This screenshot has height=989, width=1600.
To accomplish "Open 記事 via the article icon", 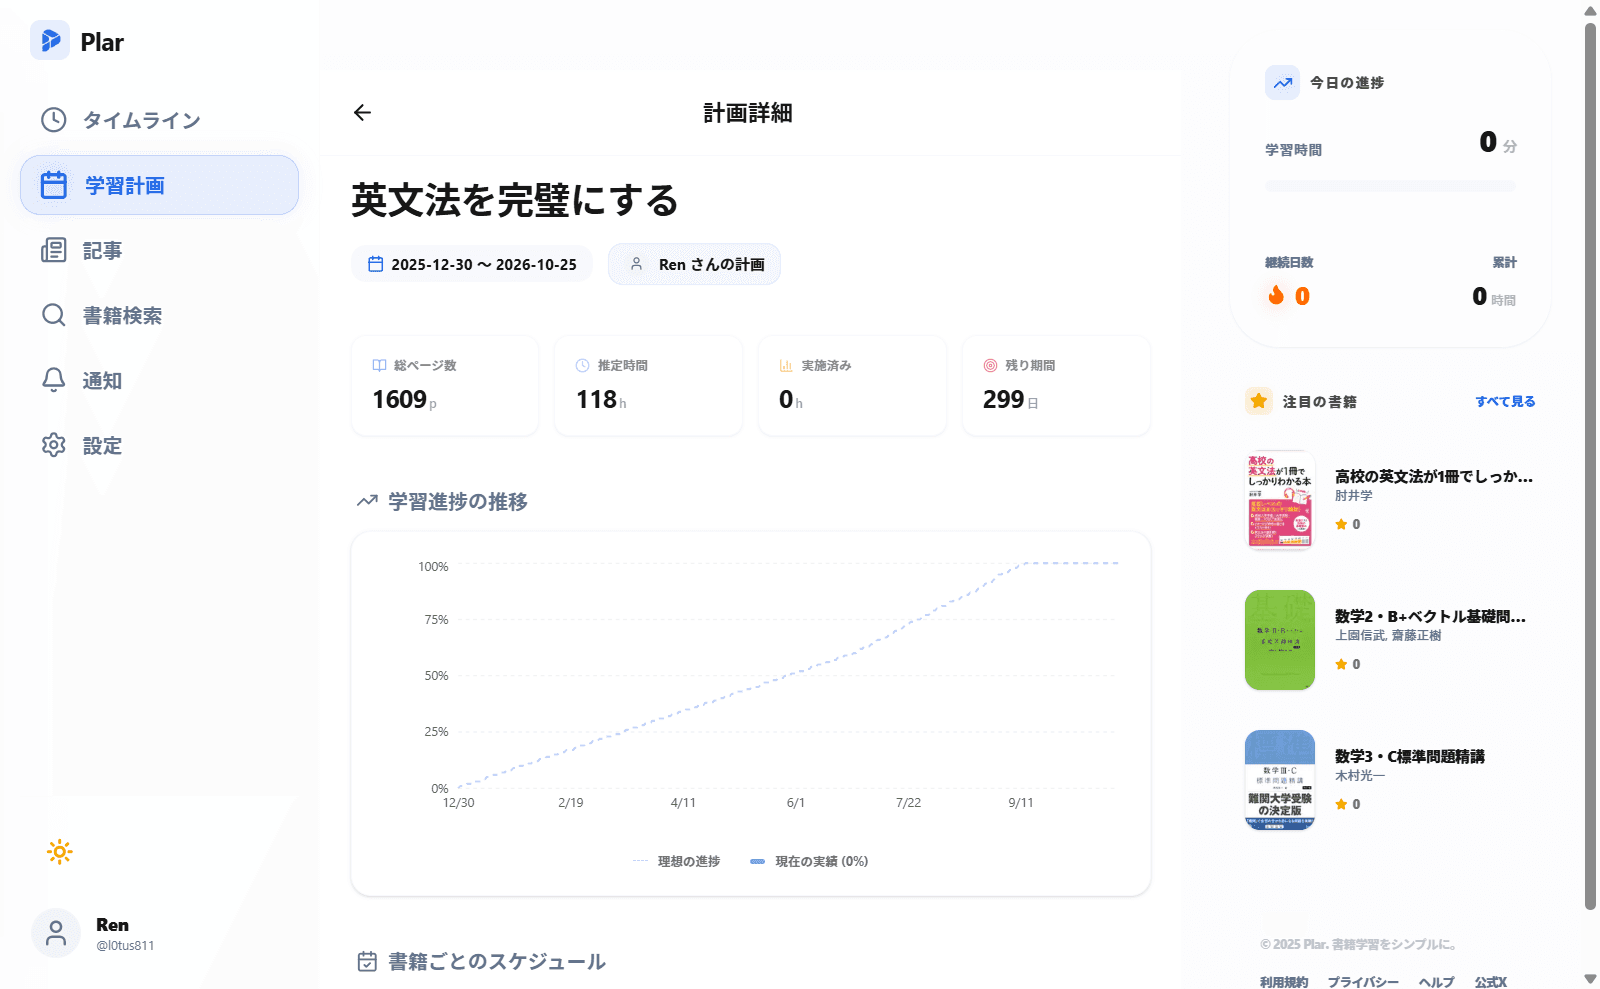I will (x=54, y=250).
